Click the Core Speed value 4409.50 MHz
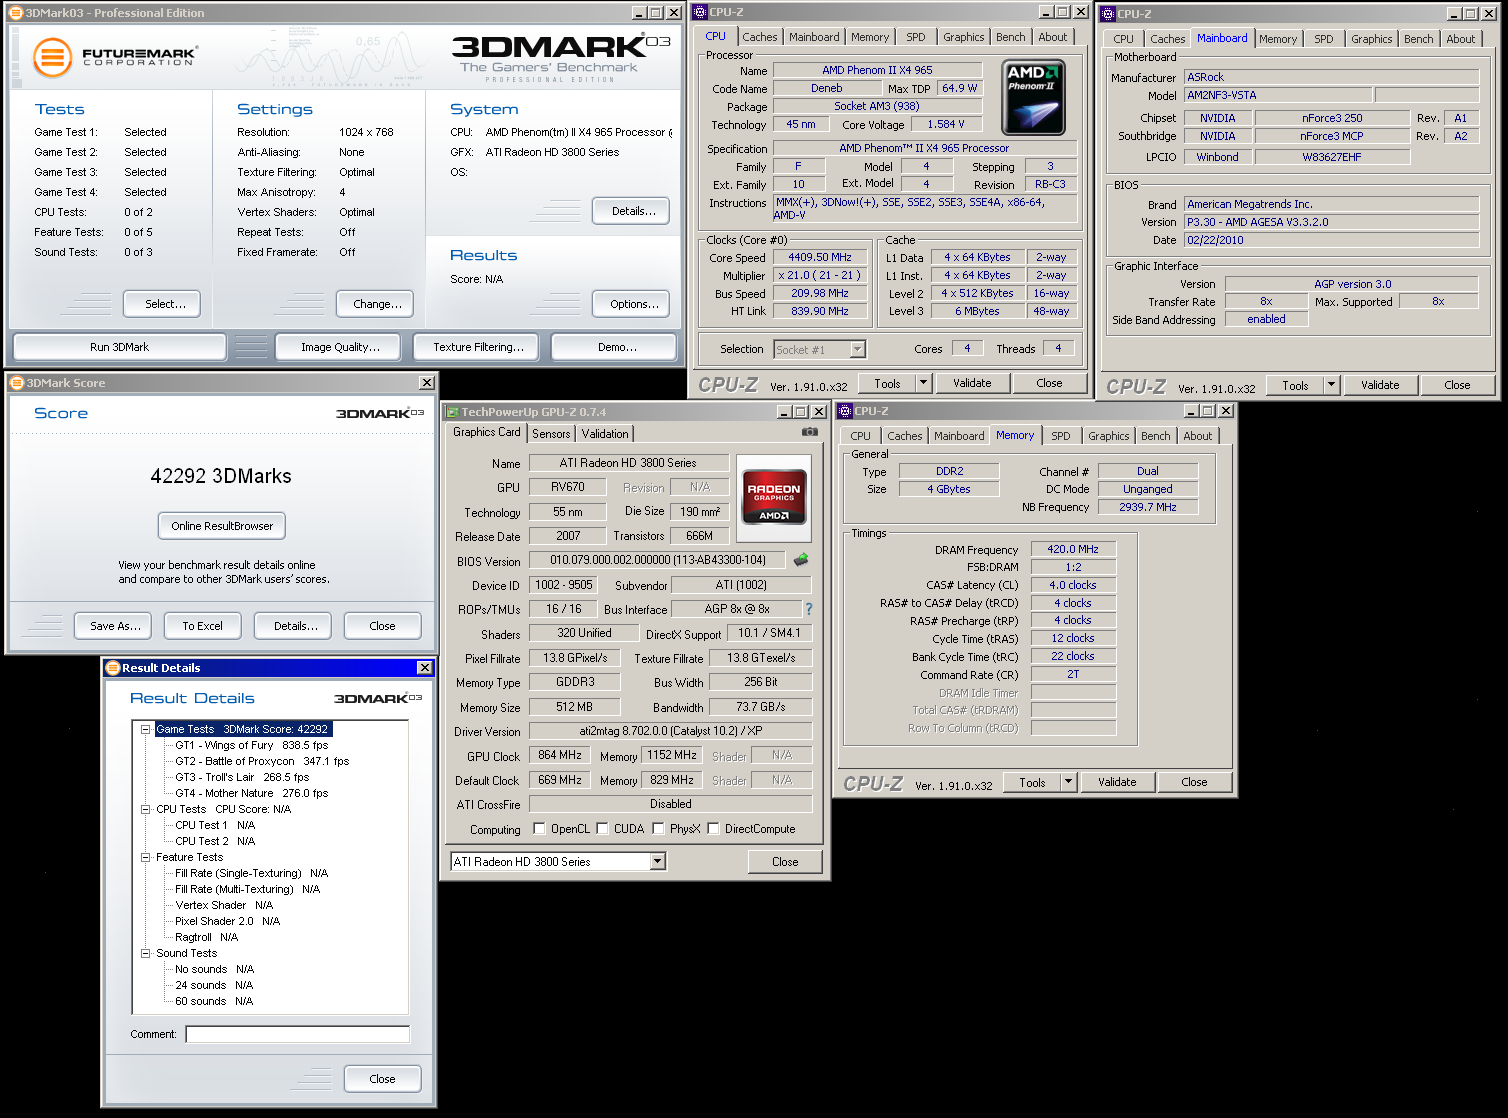The image size is (1508, 1118). [x=820, y=257]
